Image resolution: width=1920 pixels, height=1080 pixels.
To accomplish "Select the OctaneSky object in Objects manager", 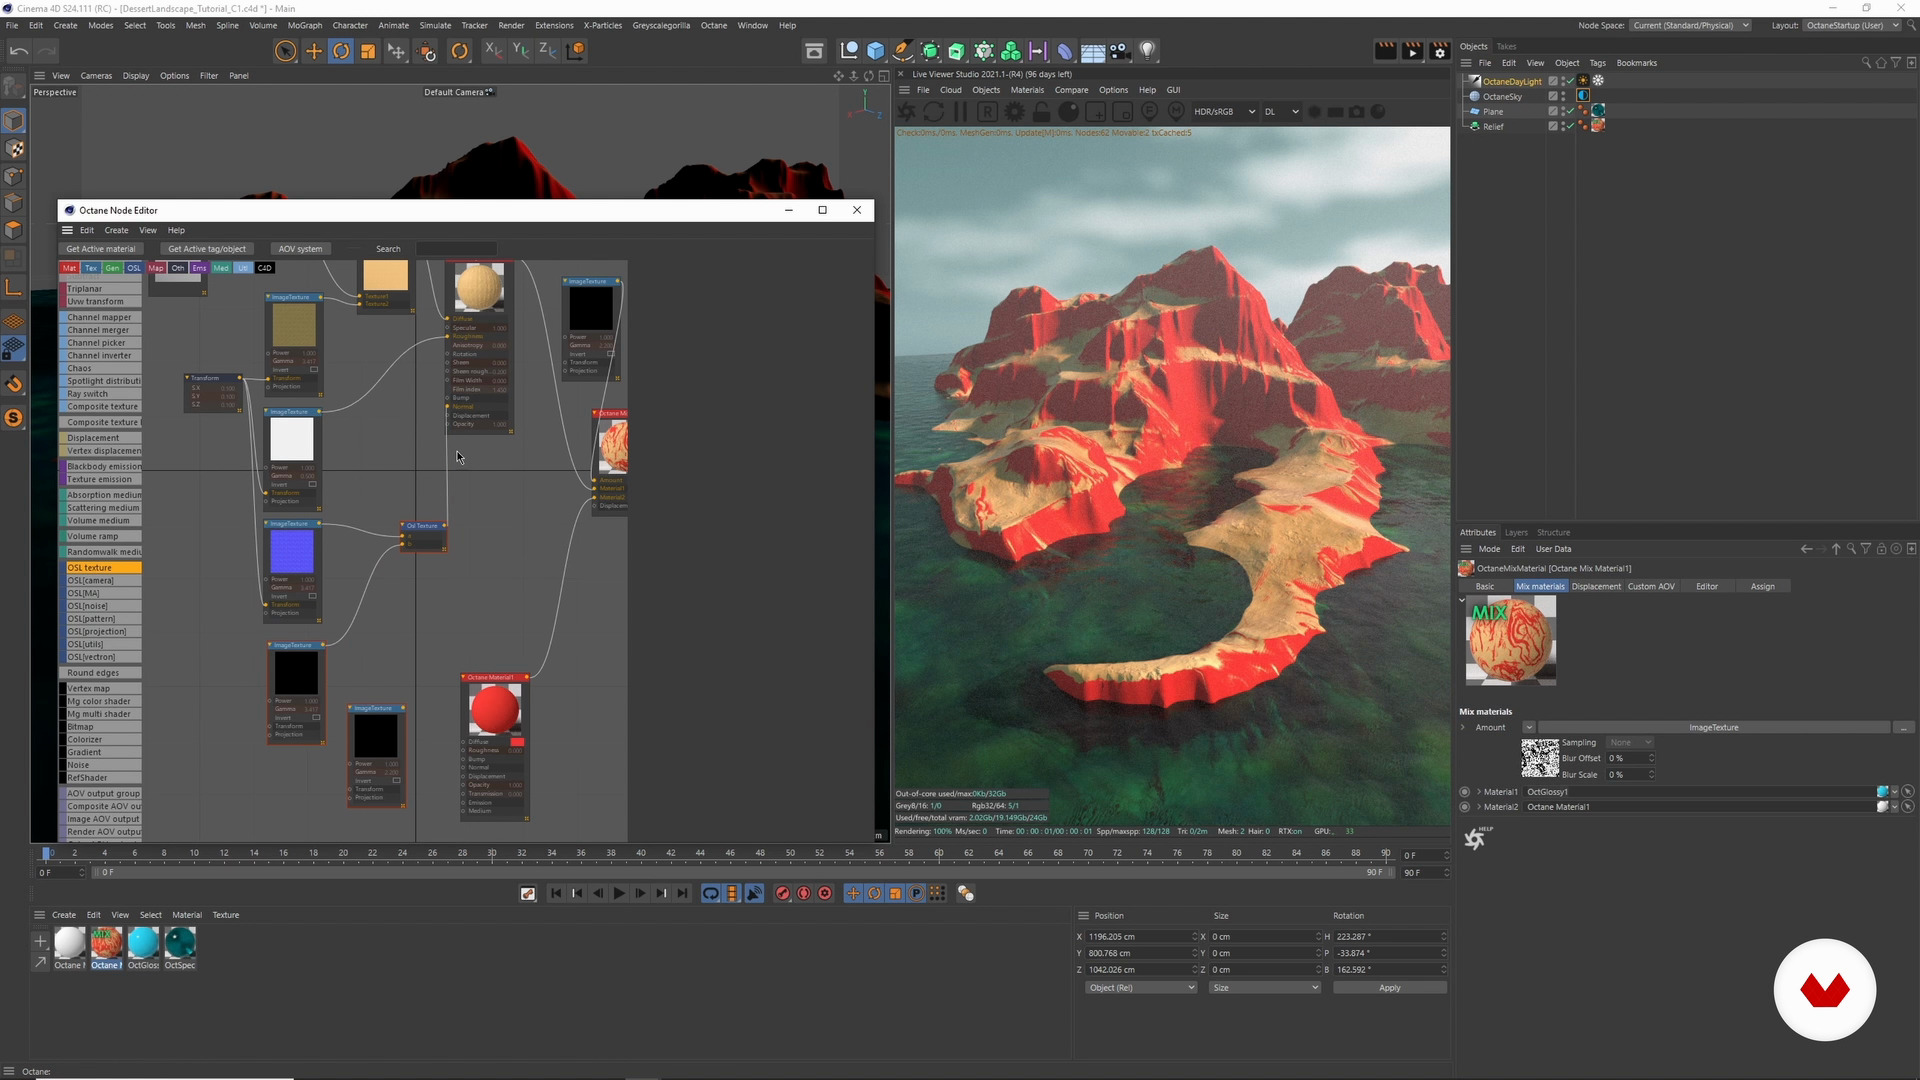I will [1502, 97].
